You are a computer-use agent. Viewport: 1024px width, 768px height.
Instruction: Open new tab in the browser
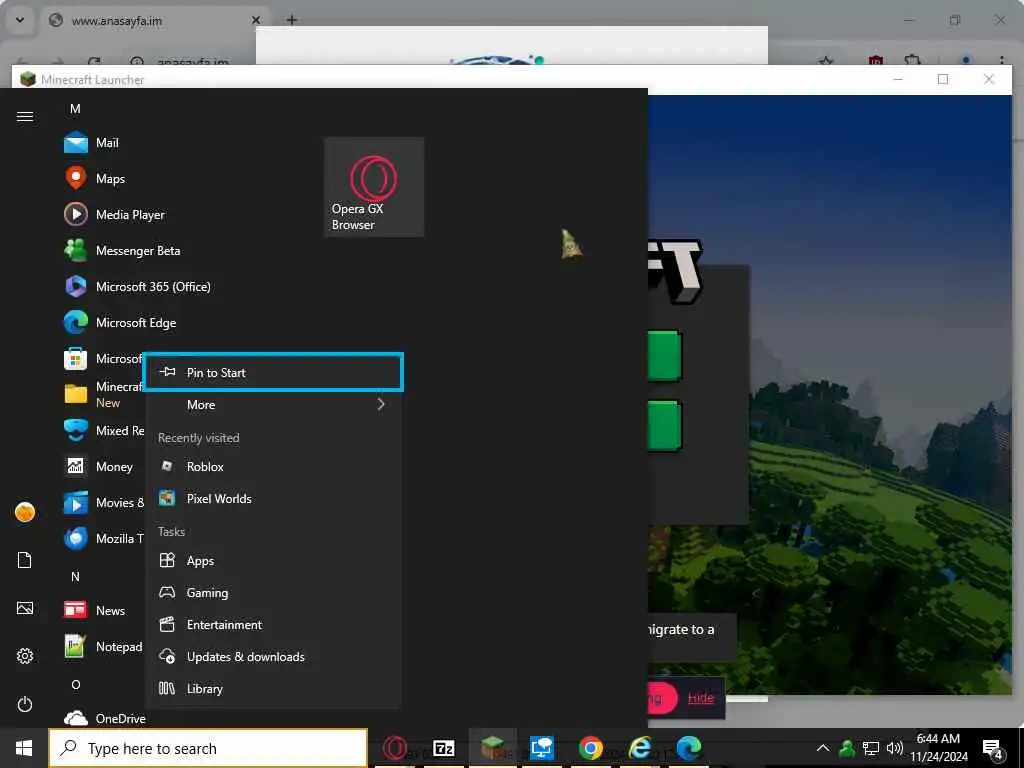coord(292,20)
